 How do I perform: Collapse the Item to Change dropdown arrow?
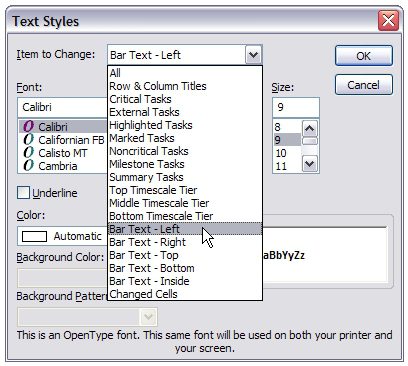tap(253, 55)
